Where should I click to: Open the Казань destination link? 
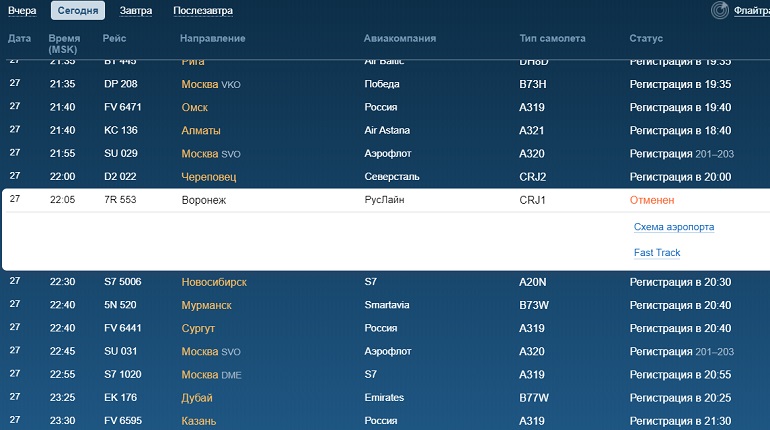pyautogui.click(x=198, y=421)
